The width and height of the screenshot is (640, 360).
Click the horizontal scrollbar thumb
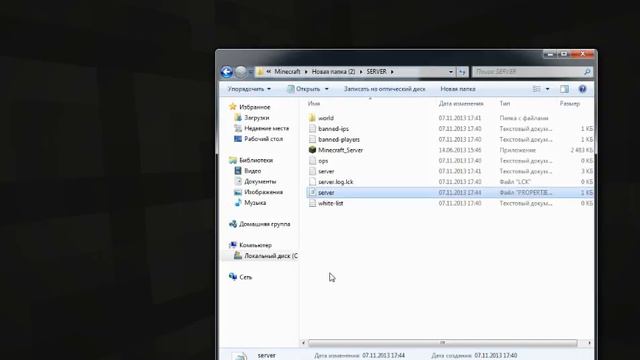click(x=442, y=343)
